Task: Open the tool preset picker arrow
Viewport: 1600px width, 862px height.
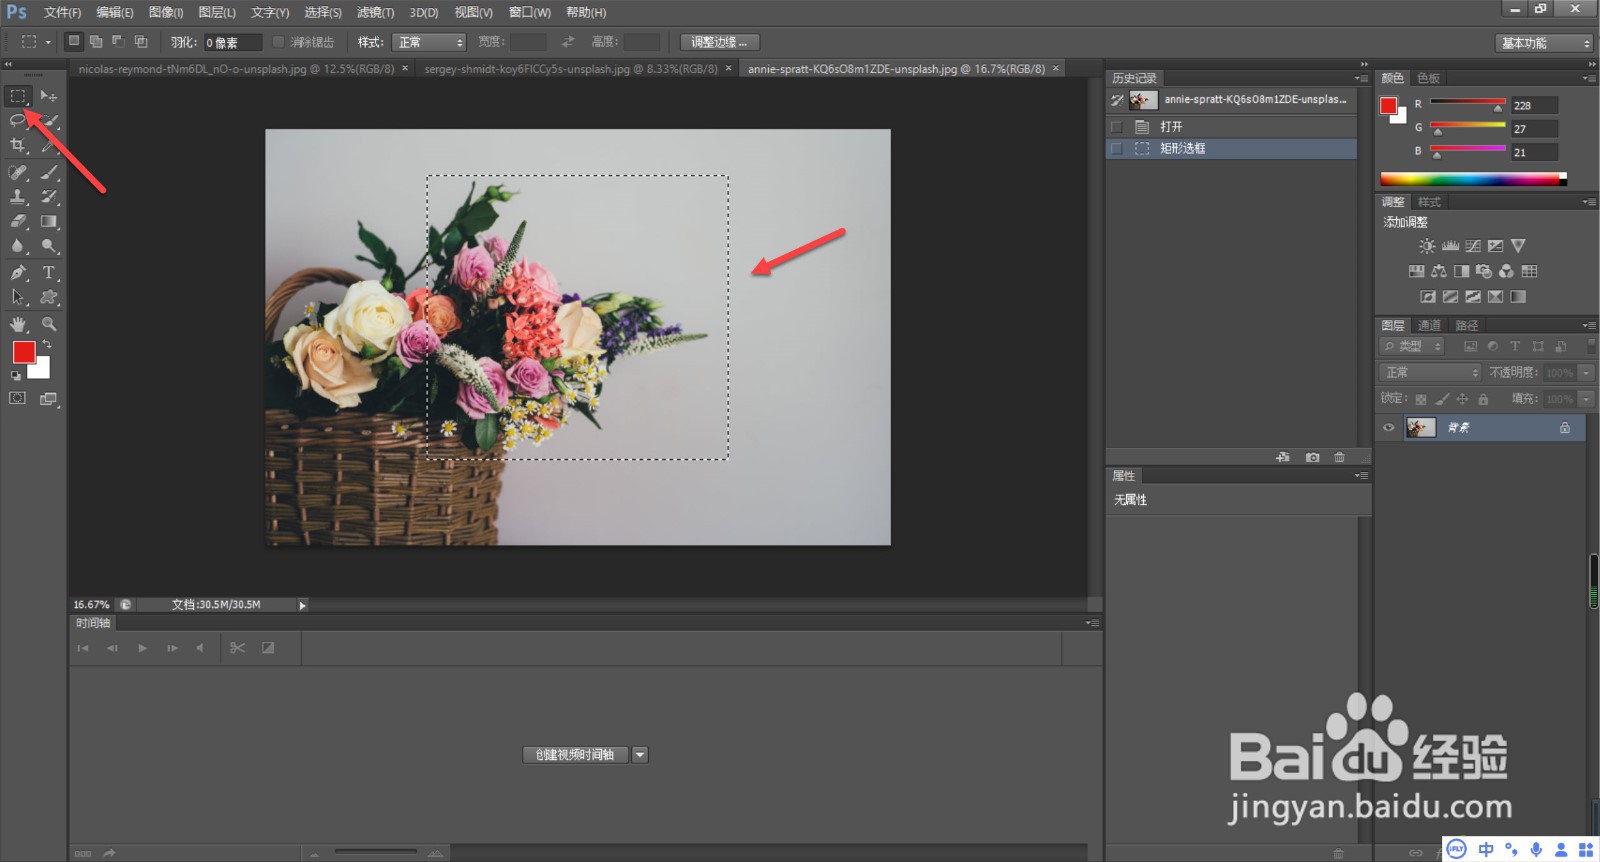Action: pyautogui.click(x=48, y=42)
